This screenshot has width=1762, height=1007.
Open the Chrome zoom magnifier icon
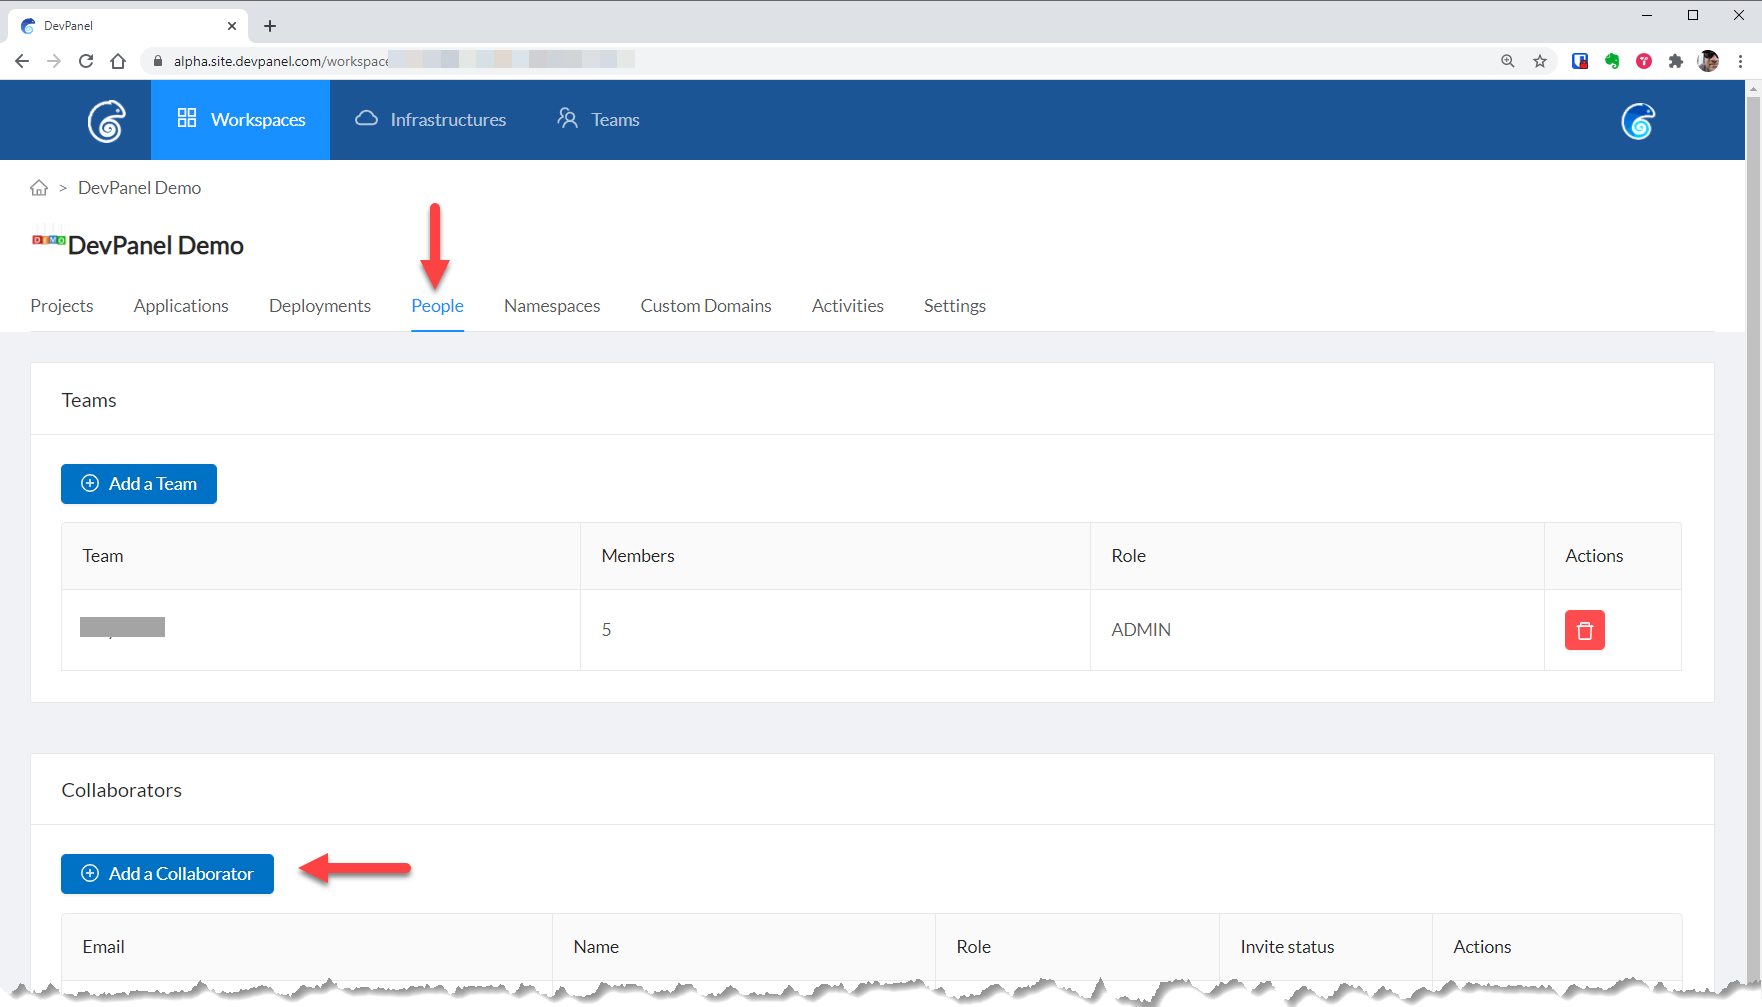click(x=1508, y=61)
